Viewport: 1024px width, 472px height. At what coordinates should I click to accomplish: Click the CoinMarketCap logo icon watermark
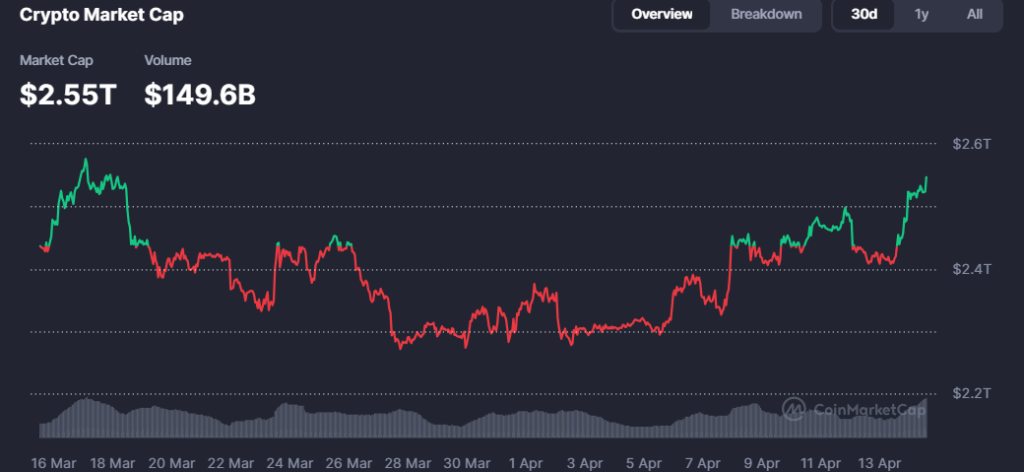[x=795, y=409]
